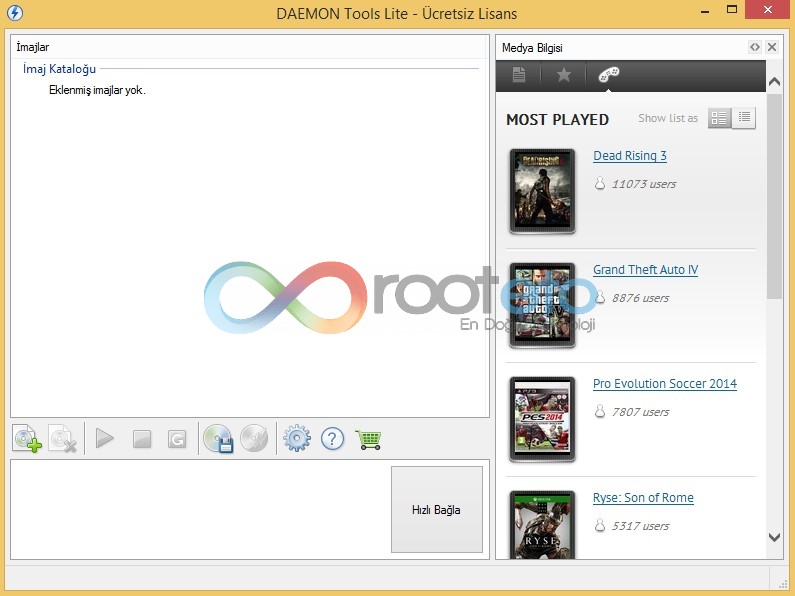Open Help with the question mark icon
This screenshot has height=596, width=795.
(x=333, y=438)
